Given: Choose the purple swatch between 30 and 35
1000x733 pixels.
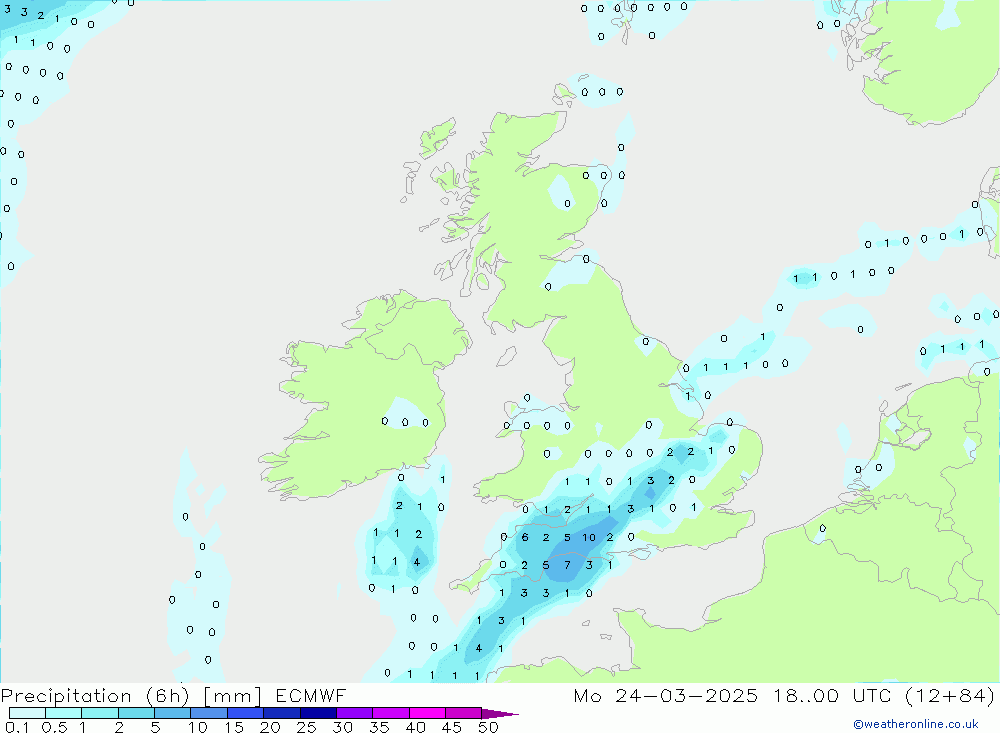Looking at the screenshot, I should coord(355,713).
